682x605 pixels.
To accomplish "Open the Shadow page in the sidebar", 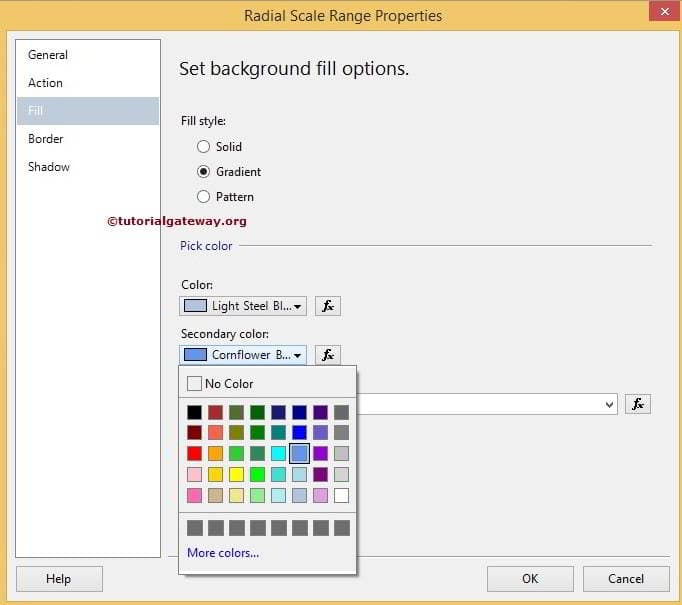I will 49,167.
